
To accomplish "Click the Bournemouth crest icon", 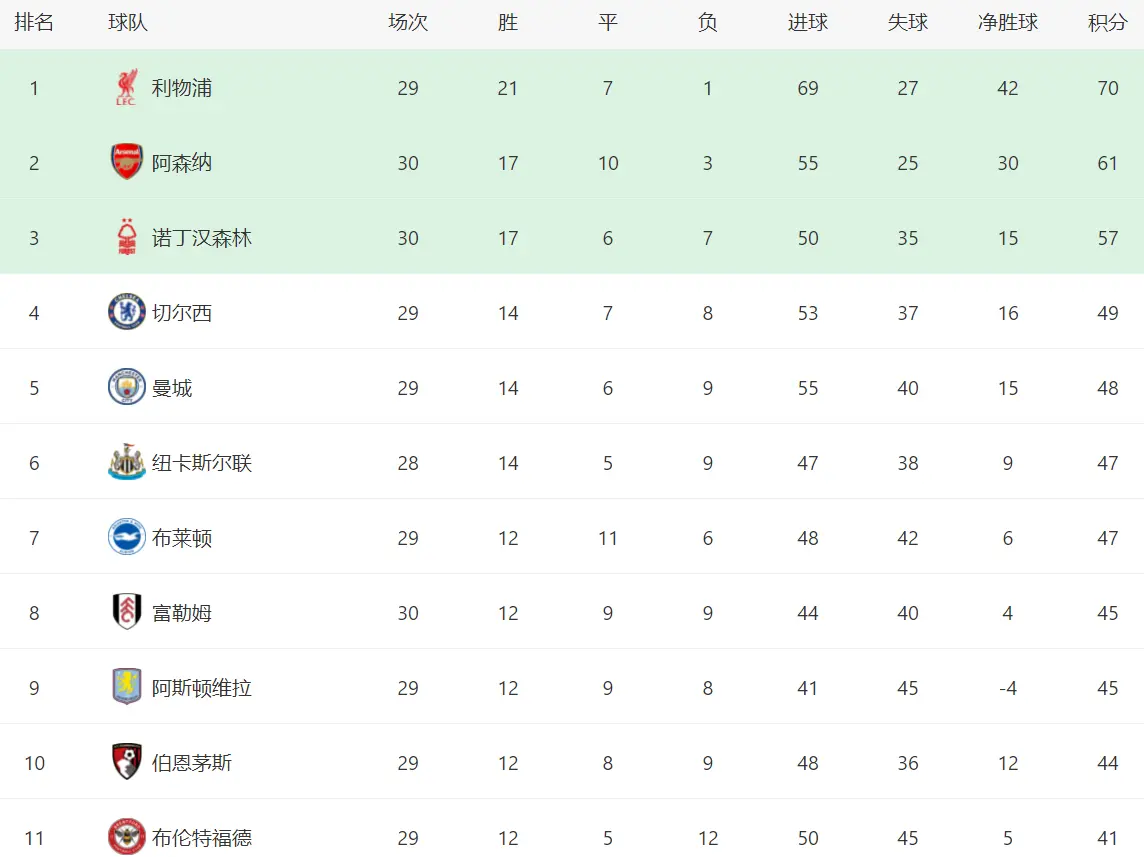I will (126, 762).
